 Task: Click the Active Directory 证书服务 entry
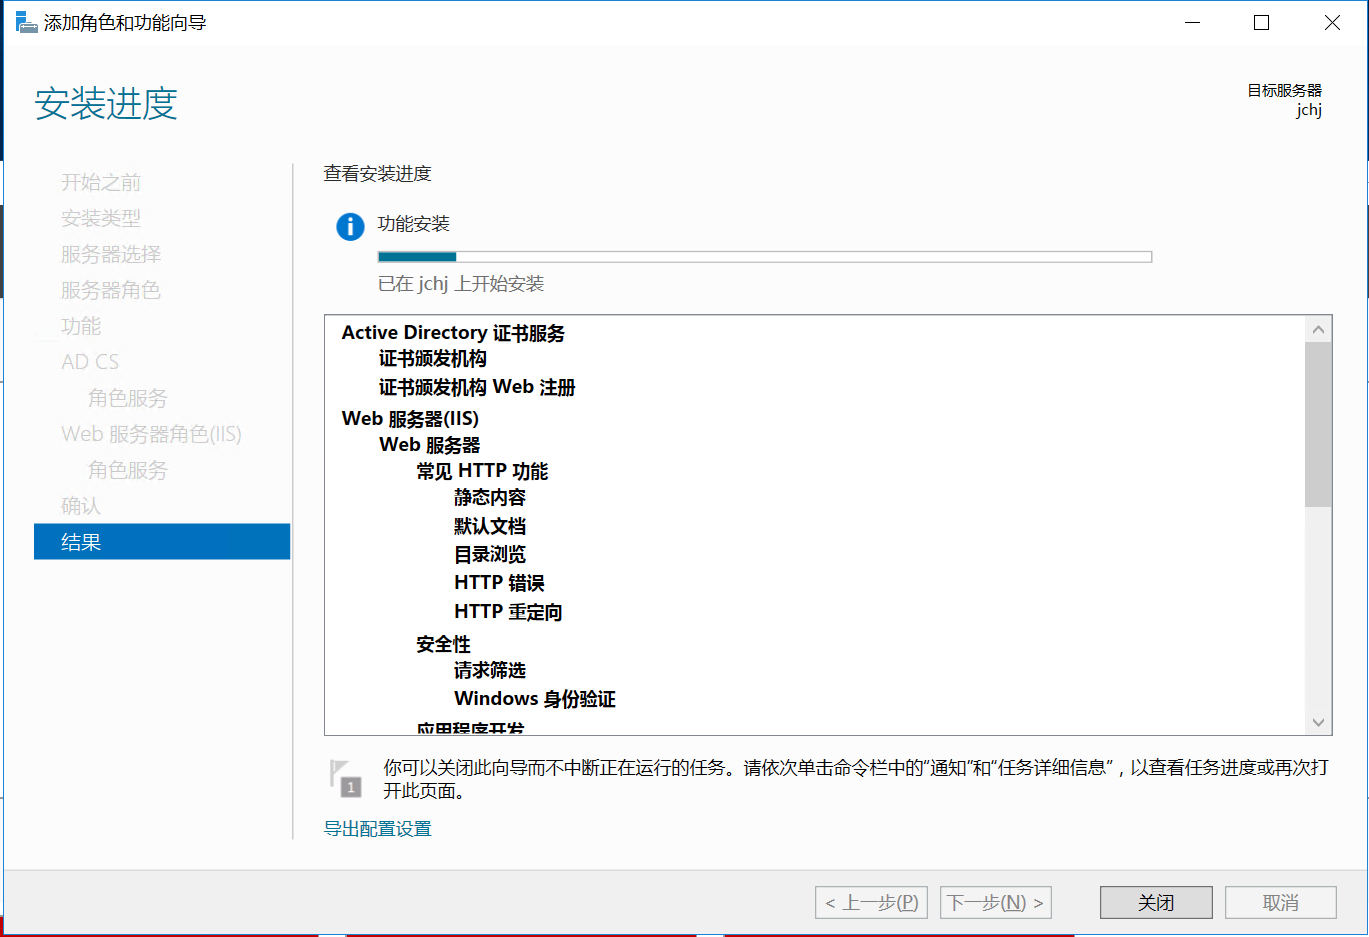coord(453,333)
